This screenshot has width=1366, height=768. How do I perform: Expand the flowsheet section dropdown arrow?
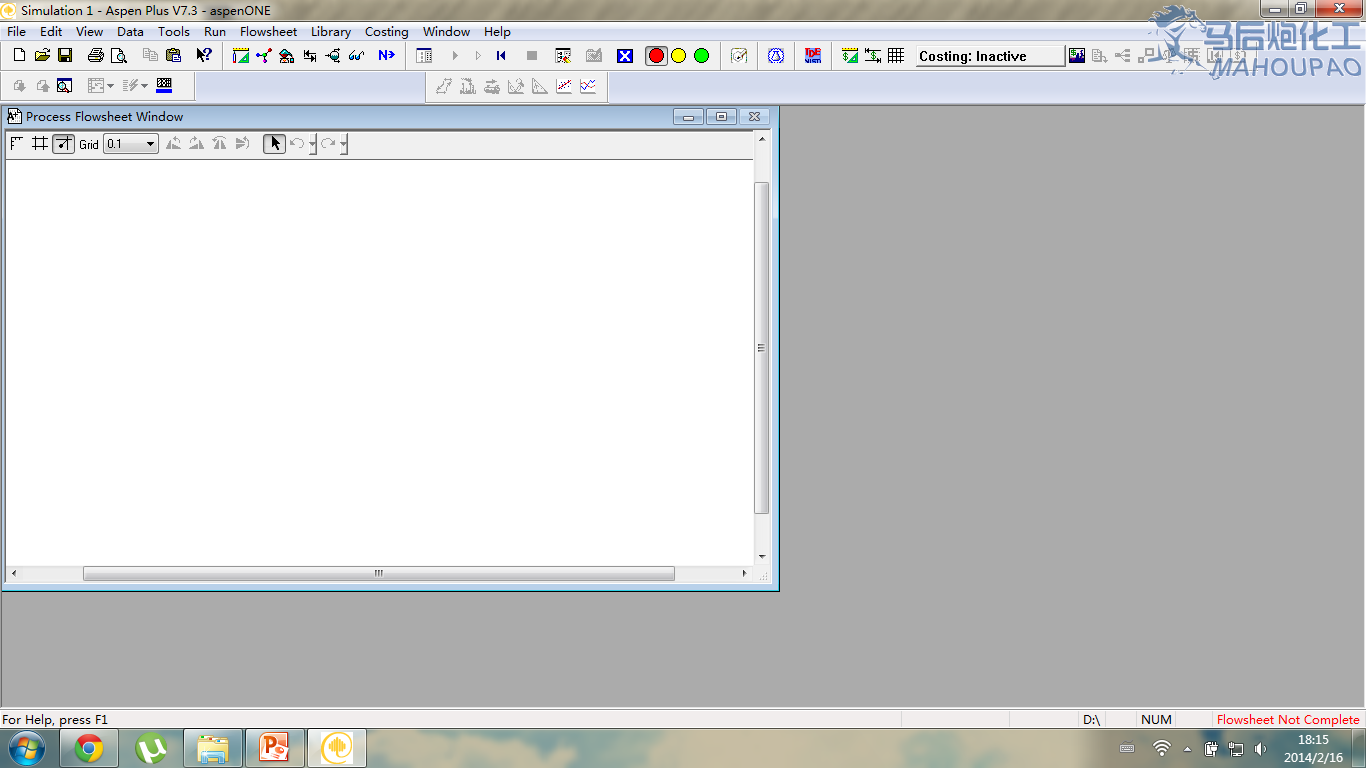tap(110, 86)
